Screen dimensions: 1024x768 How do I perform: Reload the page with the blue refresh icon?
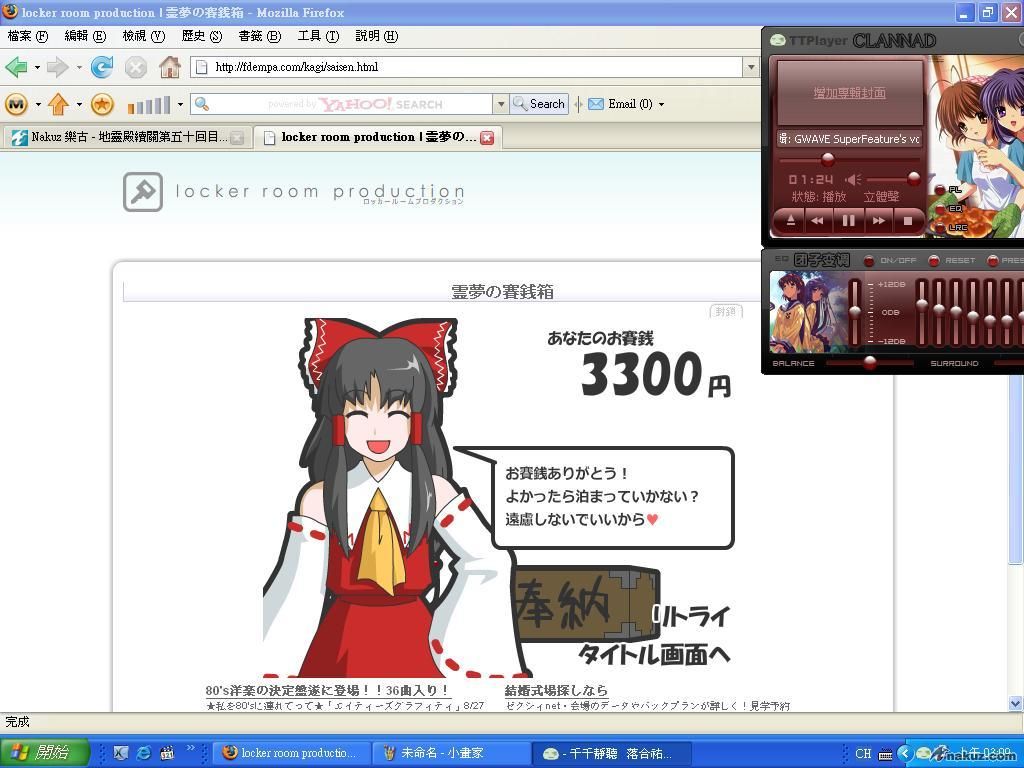click(102, 67)
